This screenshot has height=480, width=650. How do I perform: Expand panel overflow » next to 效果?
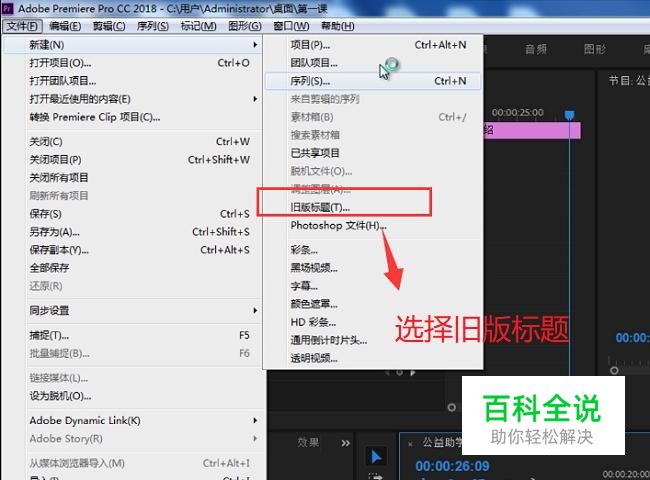345,443
